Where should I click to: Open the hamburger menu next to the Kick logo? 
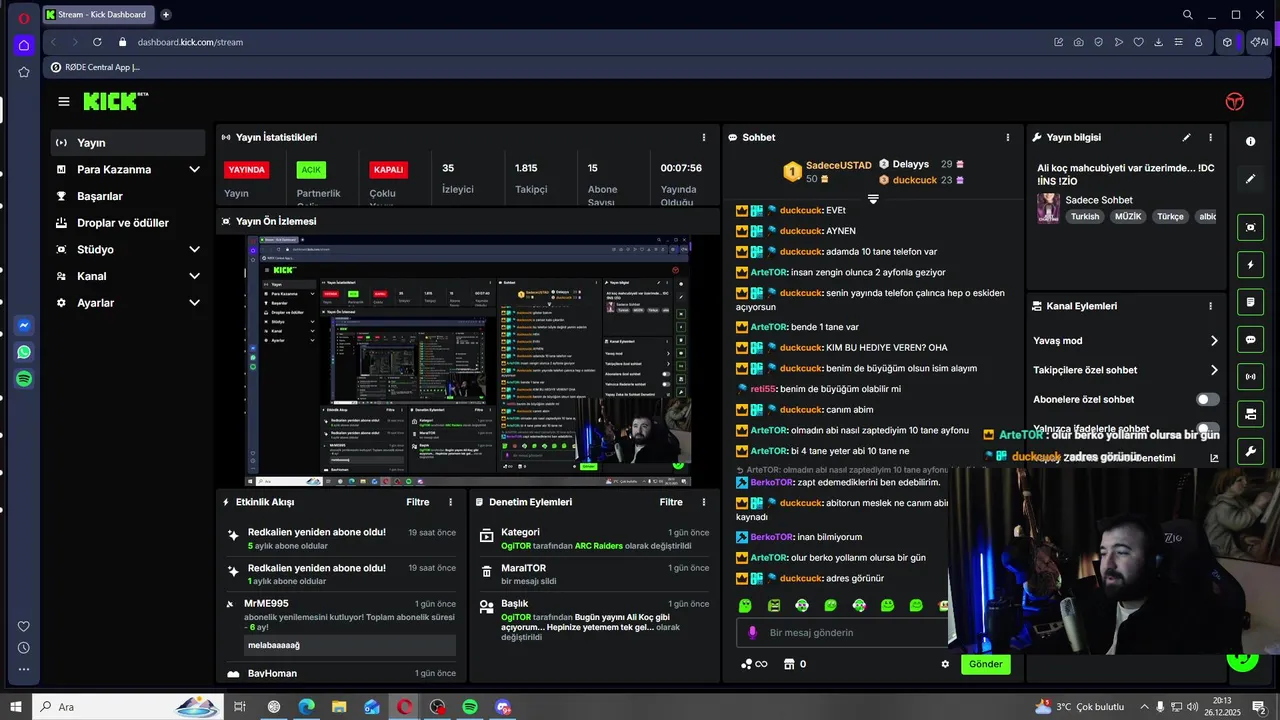pyautogui.click(x=64, y=101)
